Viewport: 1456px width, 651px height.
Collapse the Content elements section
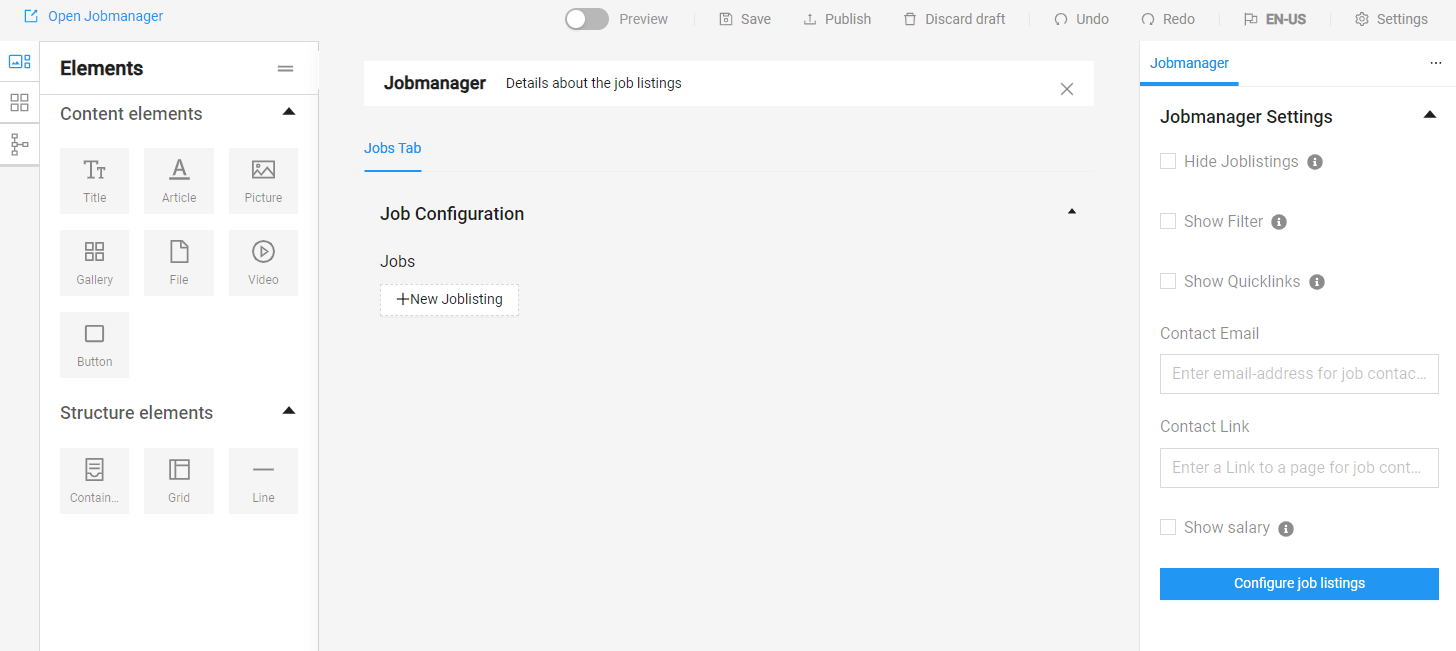[x=289, y=112]
